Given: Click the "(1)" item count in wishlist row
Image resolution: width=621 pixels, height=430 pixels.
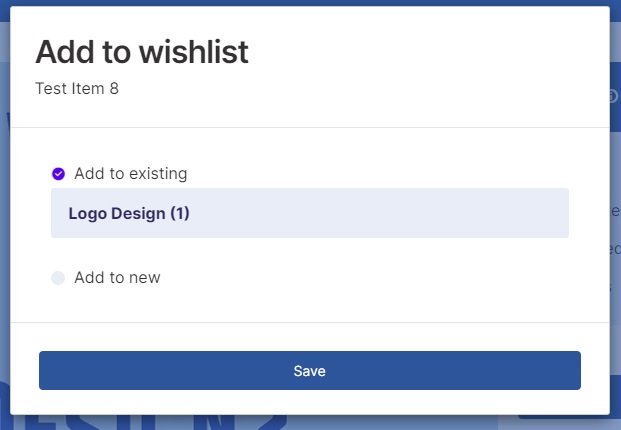Looking at the screenshot, I should click(x=179, y=213).
